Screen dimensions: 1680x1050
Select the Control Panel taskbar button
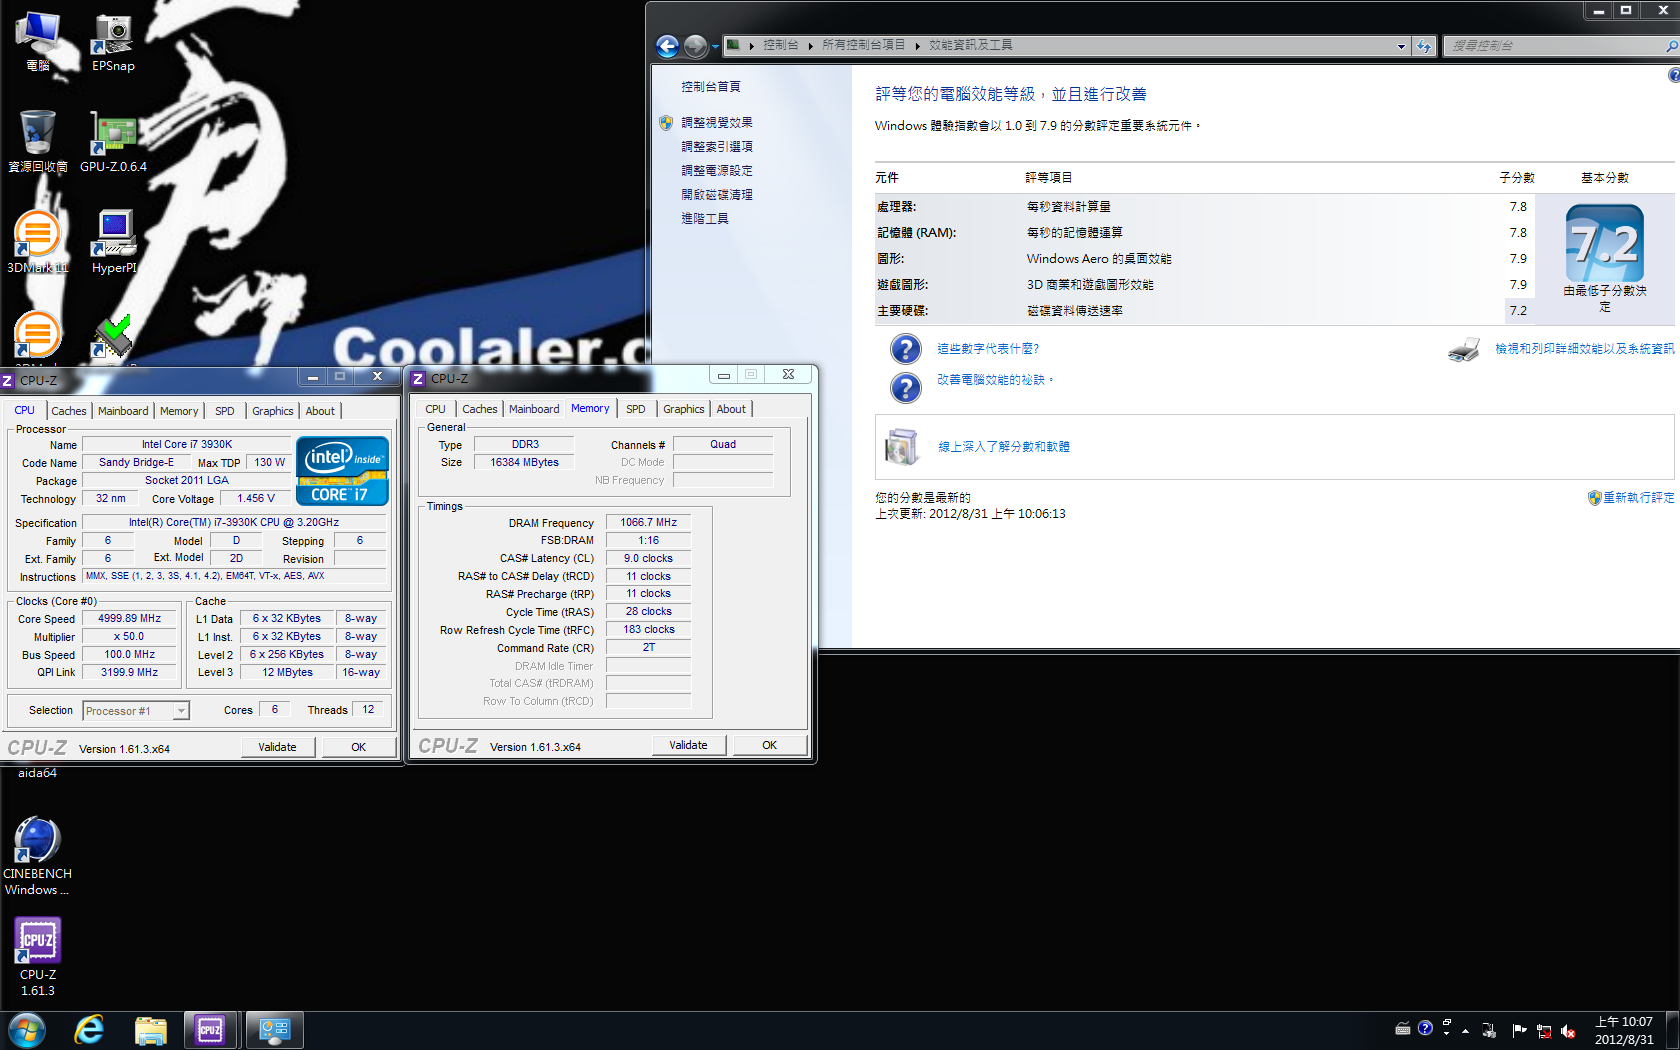point(274,1030)
